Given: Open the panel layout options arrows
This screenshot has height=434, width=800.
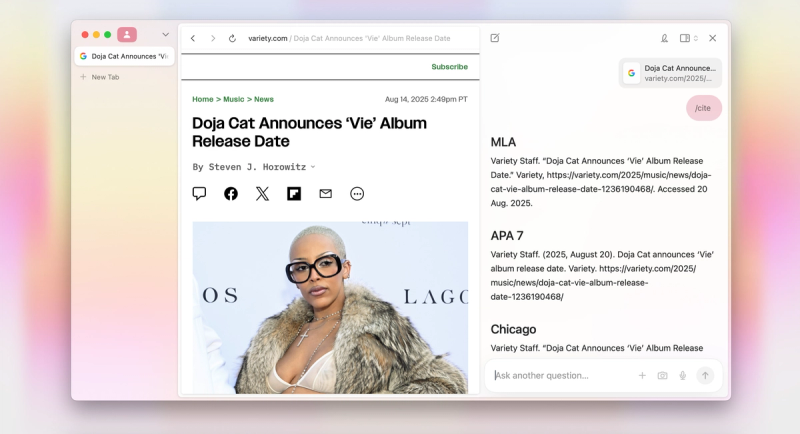Looking at the screenshot, I should (x=696, y=38).
